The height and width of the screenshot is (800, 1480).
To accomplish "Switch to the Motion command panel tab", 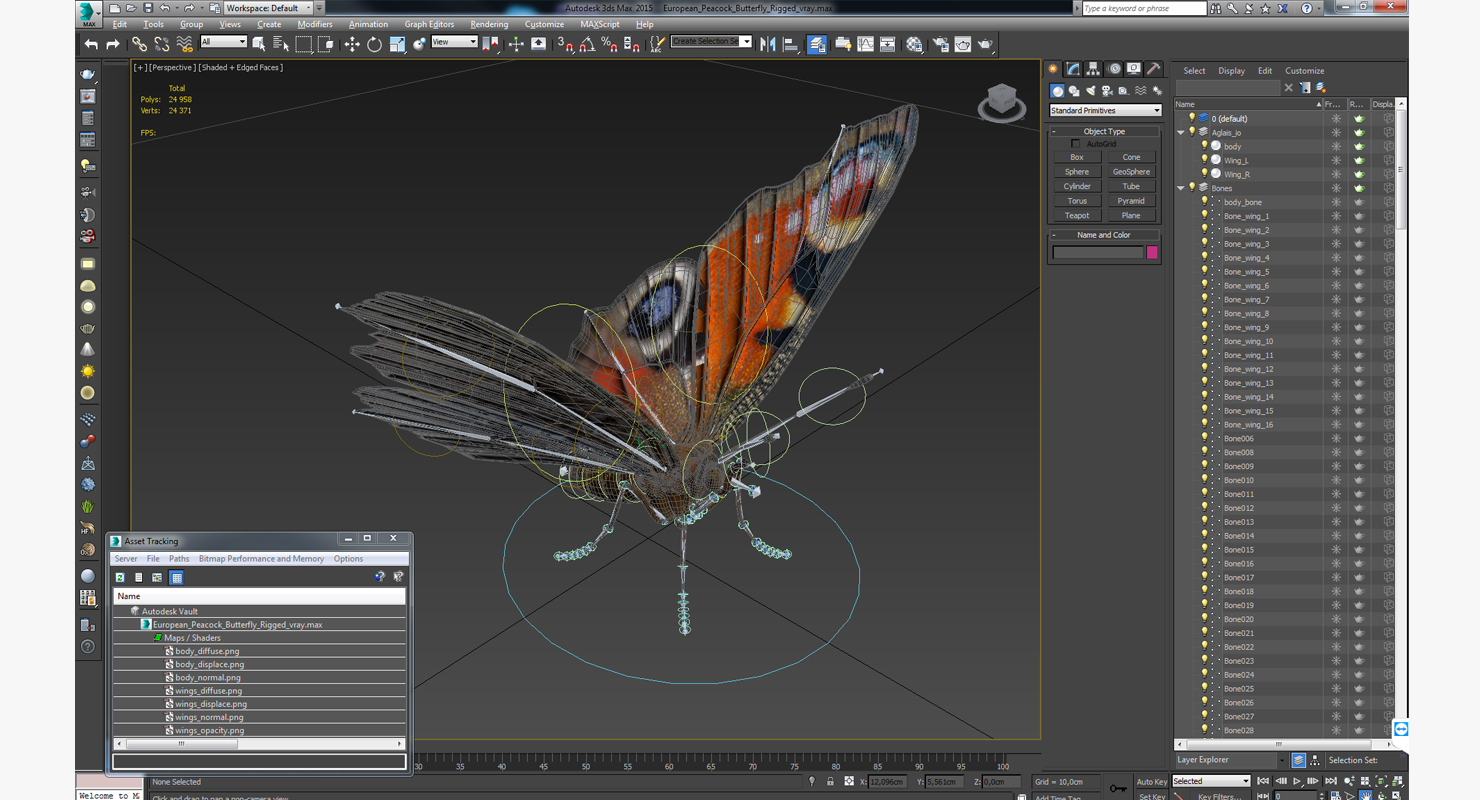I will (x=1114, y=69).
